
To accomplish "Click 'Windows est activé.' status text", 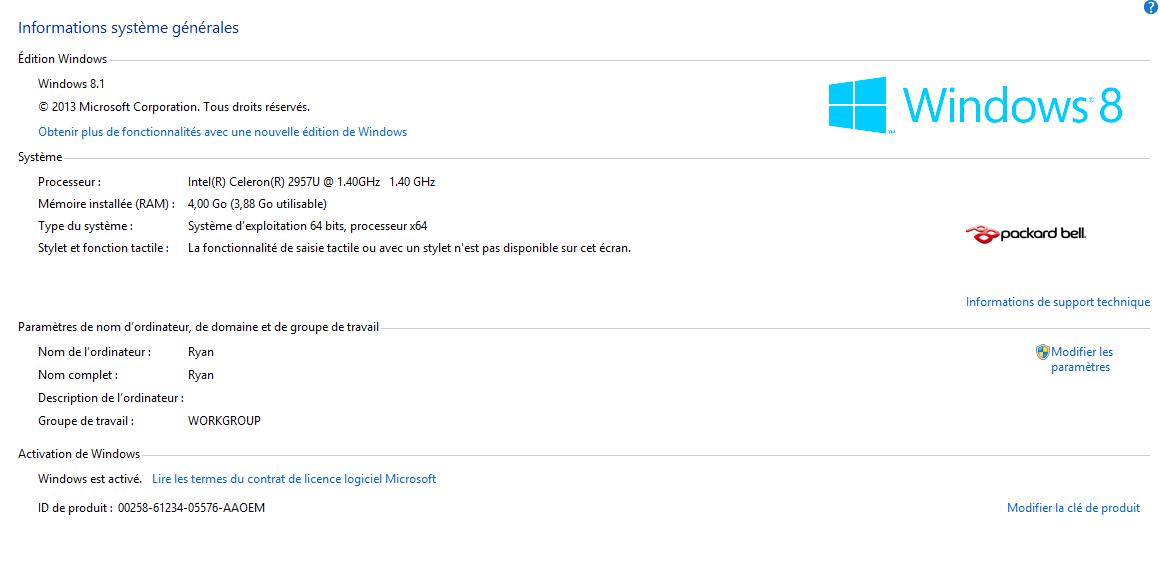I will [x=90, y=478].
